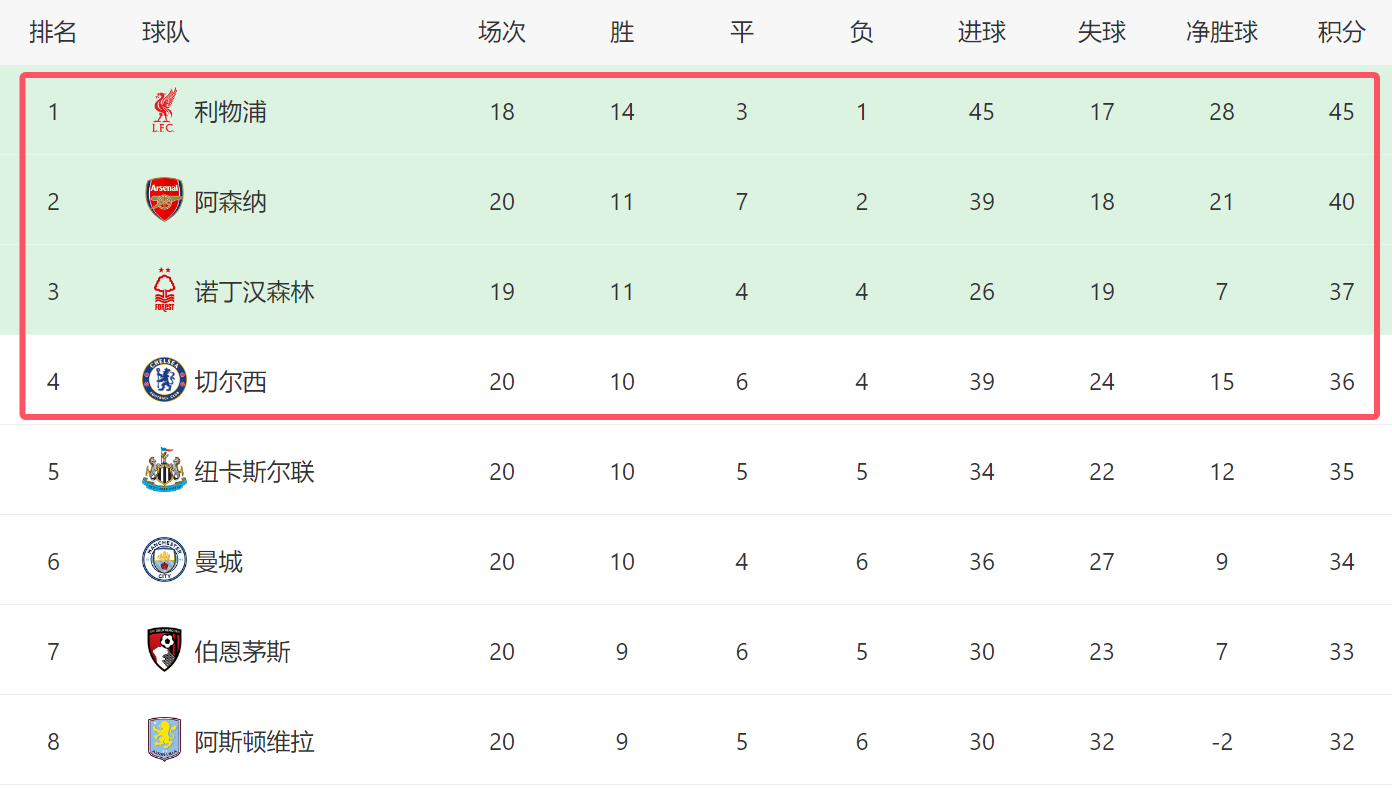Click the Arsenal club crest icon
The width and height of the screenshot is (1392, 788).
tap(164, 200)
